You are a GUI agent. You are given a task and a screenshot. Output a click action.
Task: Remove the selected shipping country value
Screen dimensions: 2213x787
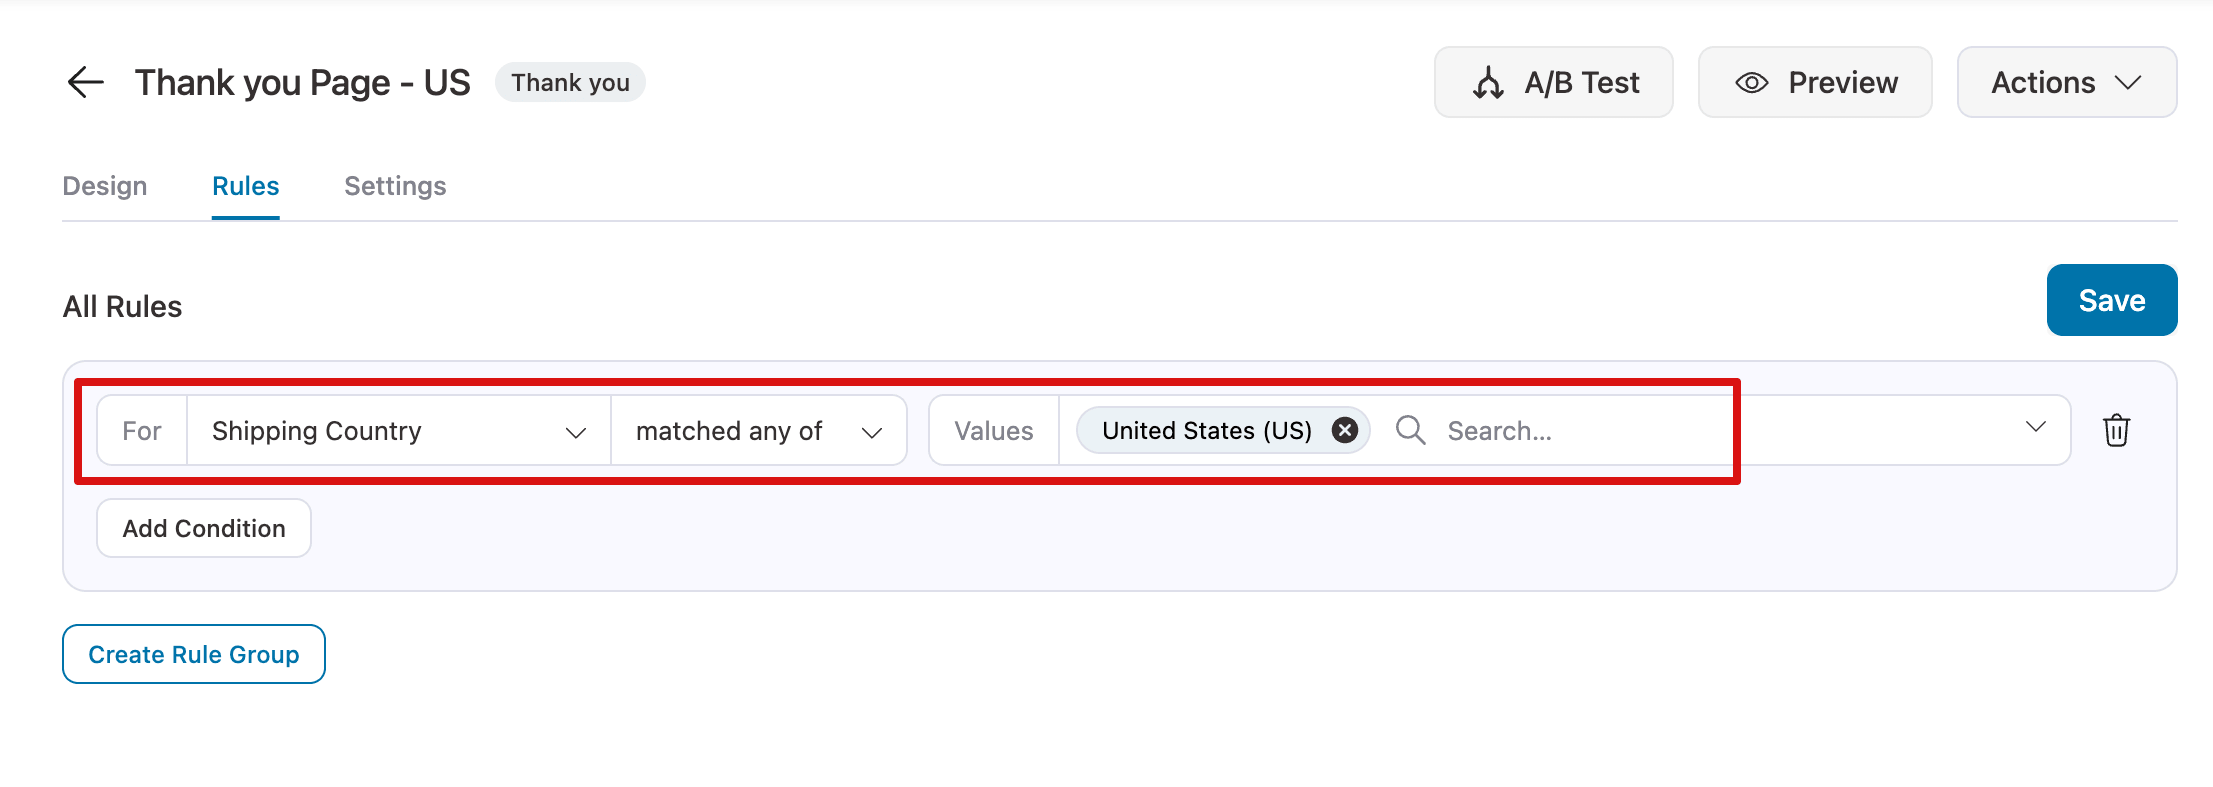click(x=1345, y=430)
